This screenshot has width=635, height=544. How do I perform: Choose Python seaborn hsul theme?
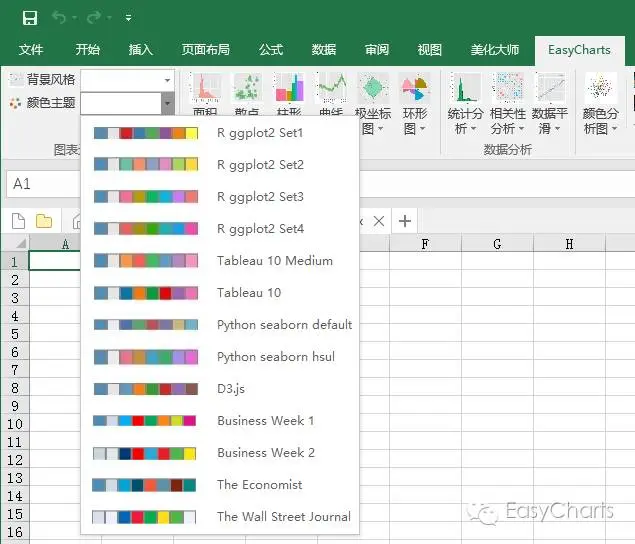[220, 357]
